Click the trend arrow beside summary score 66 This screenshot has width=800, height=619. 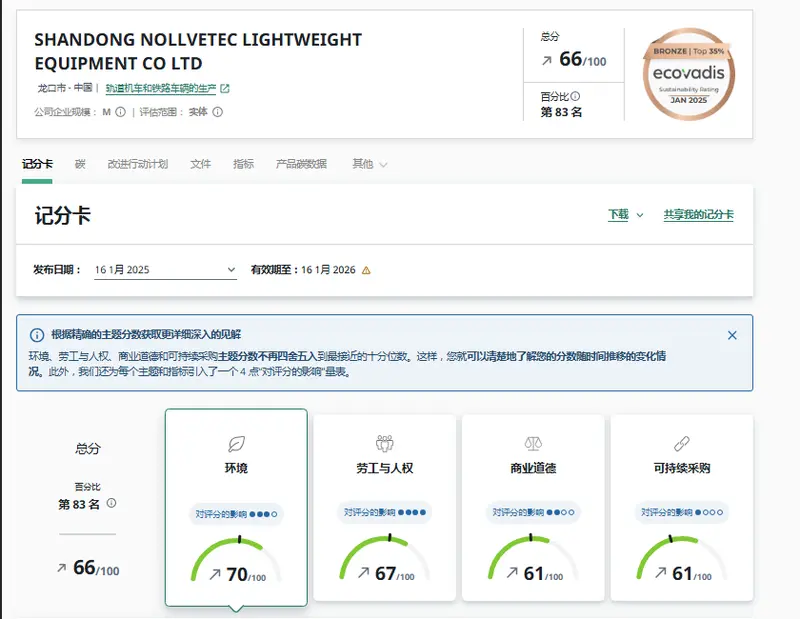coord(62,567)
